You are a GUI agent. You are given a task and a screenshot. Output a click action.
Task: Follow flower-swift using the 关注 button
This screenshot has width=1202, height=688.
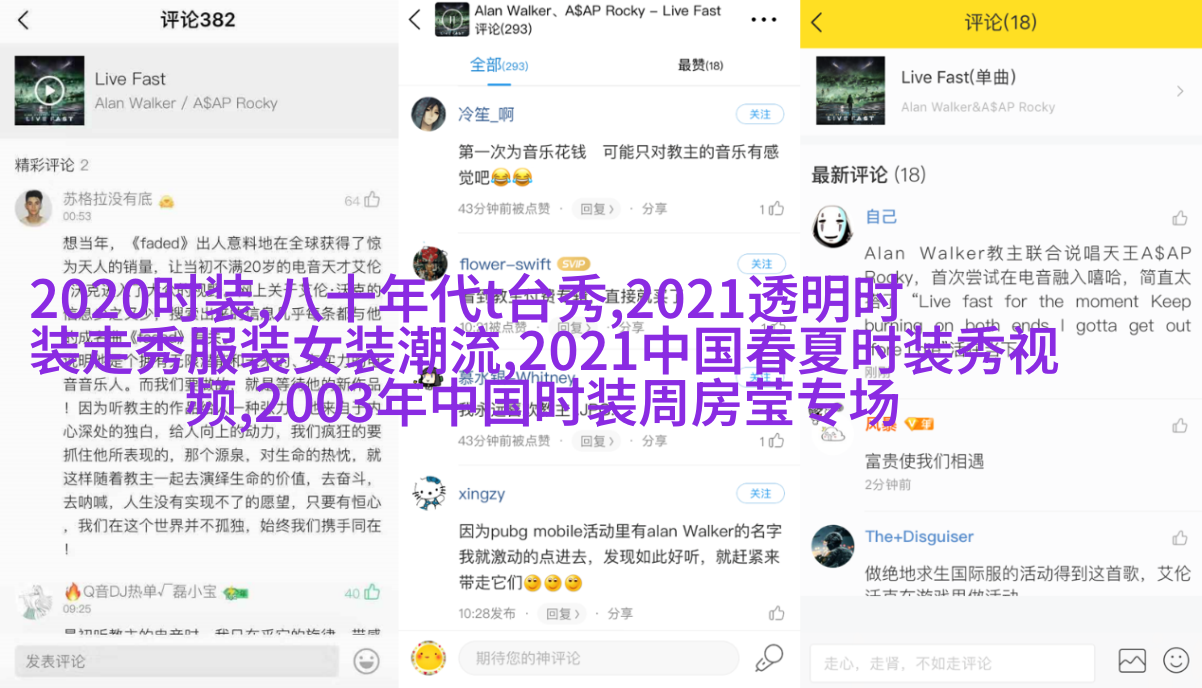[x=760, y=264]
